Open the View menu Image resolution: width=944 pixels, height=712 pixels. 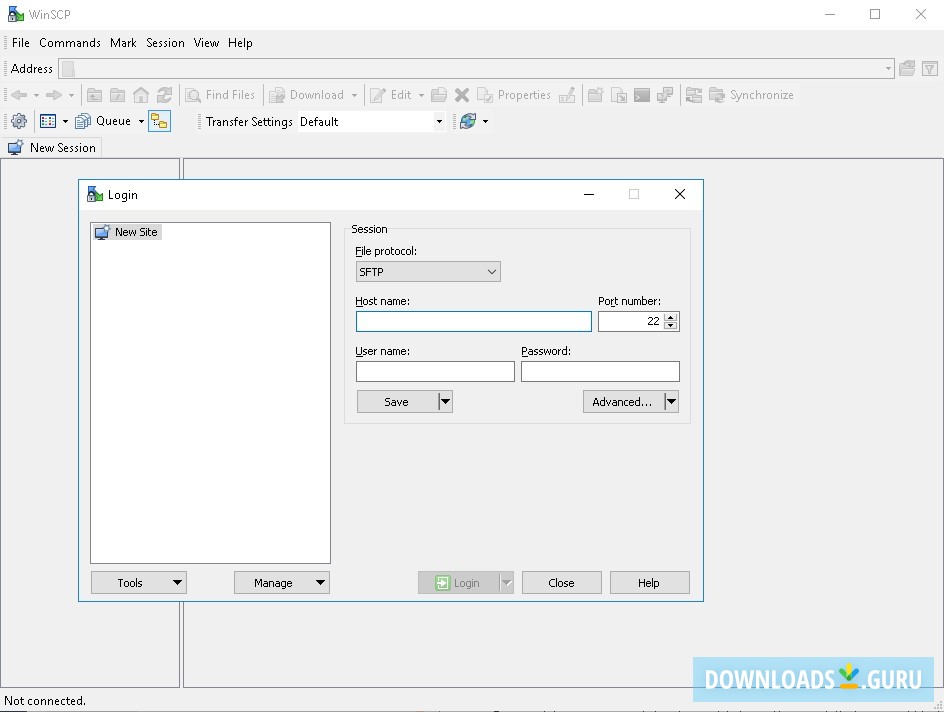[x=206, y=43]
